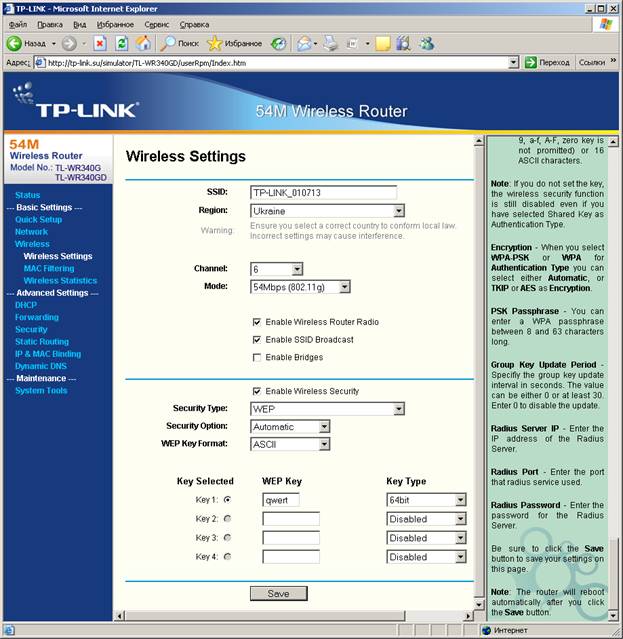Image resolution: width=623 pixels, height=639 pixels.
Task: Toggle Enable Wireless Security checkbox
Action: [257, 391]
